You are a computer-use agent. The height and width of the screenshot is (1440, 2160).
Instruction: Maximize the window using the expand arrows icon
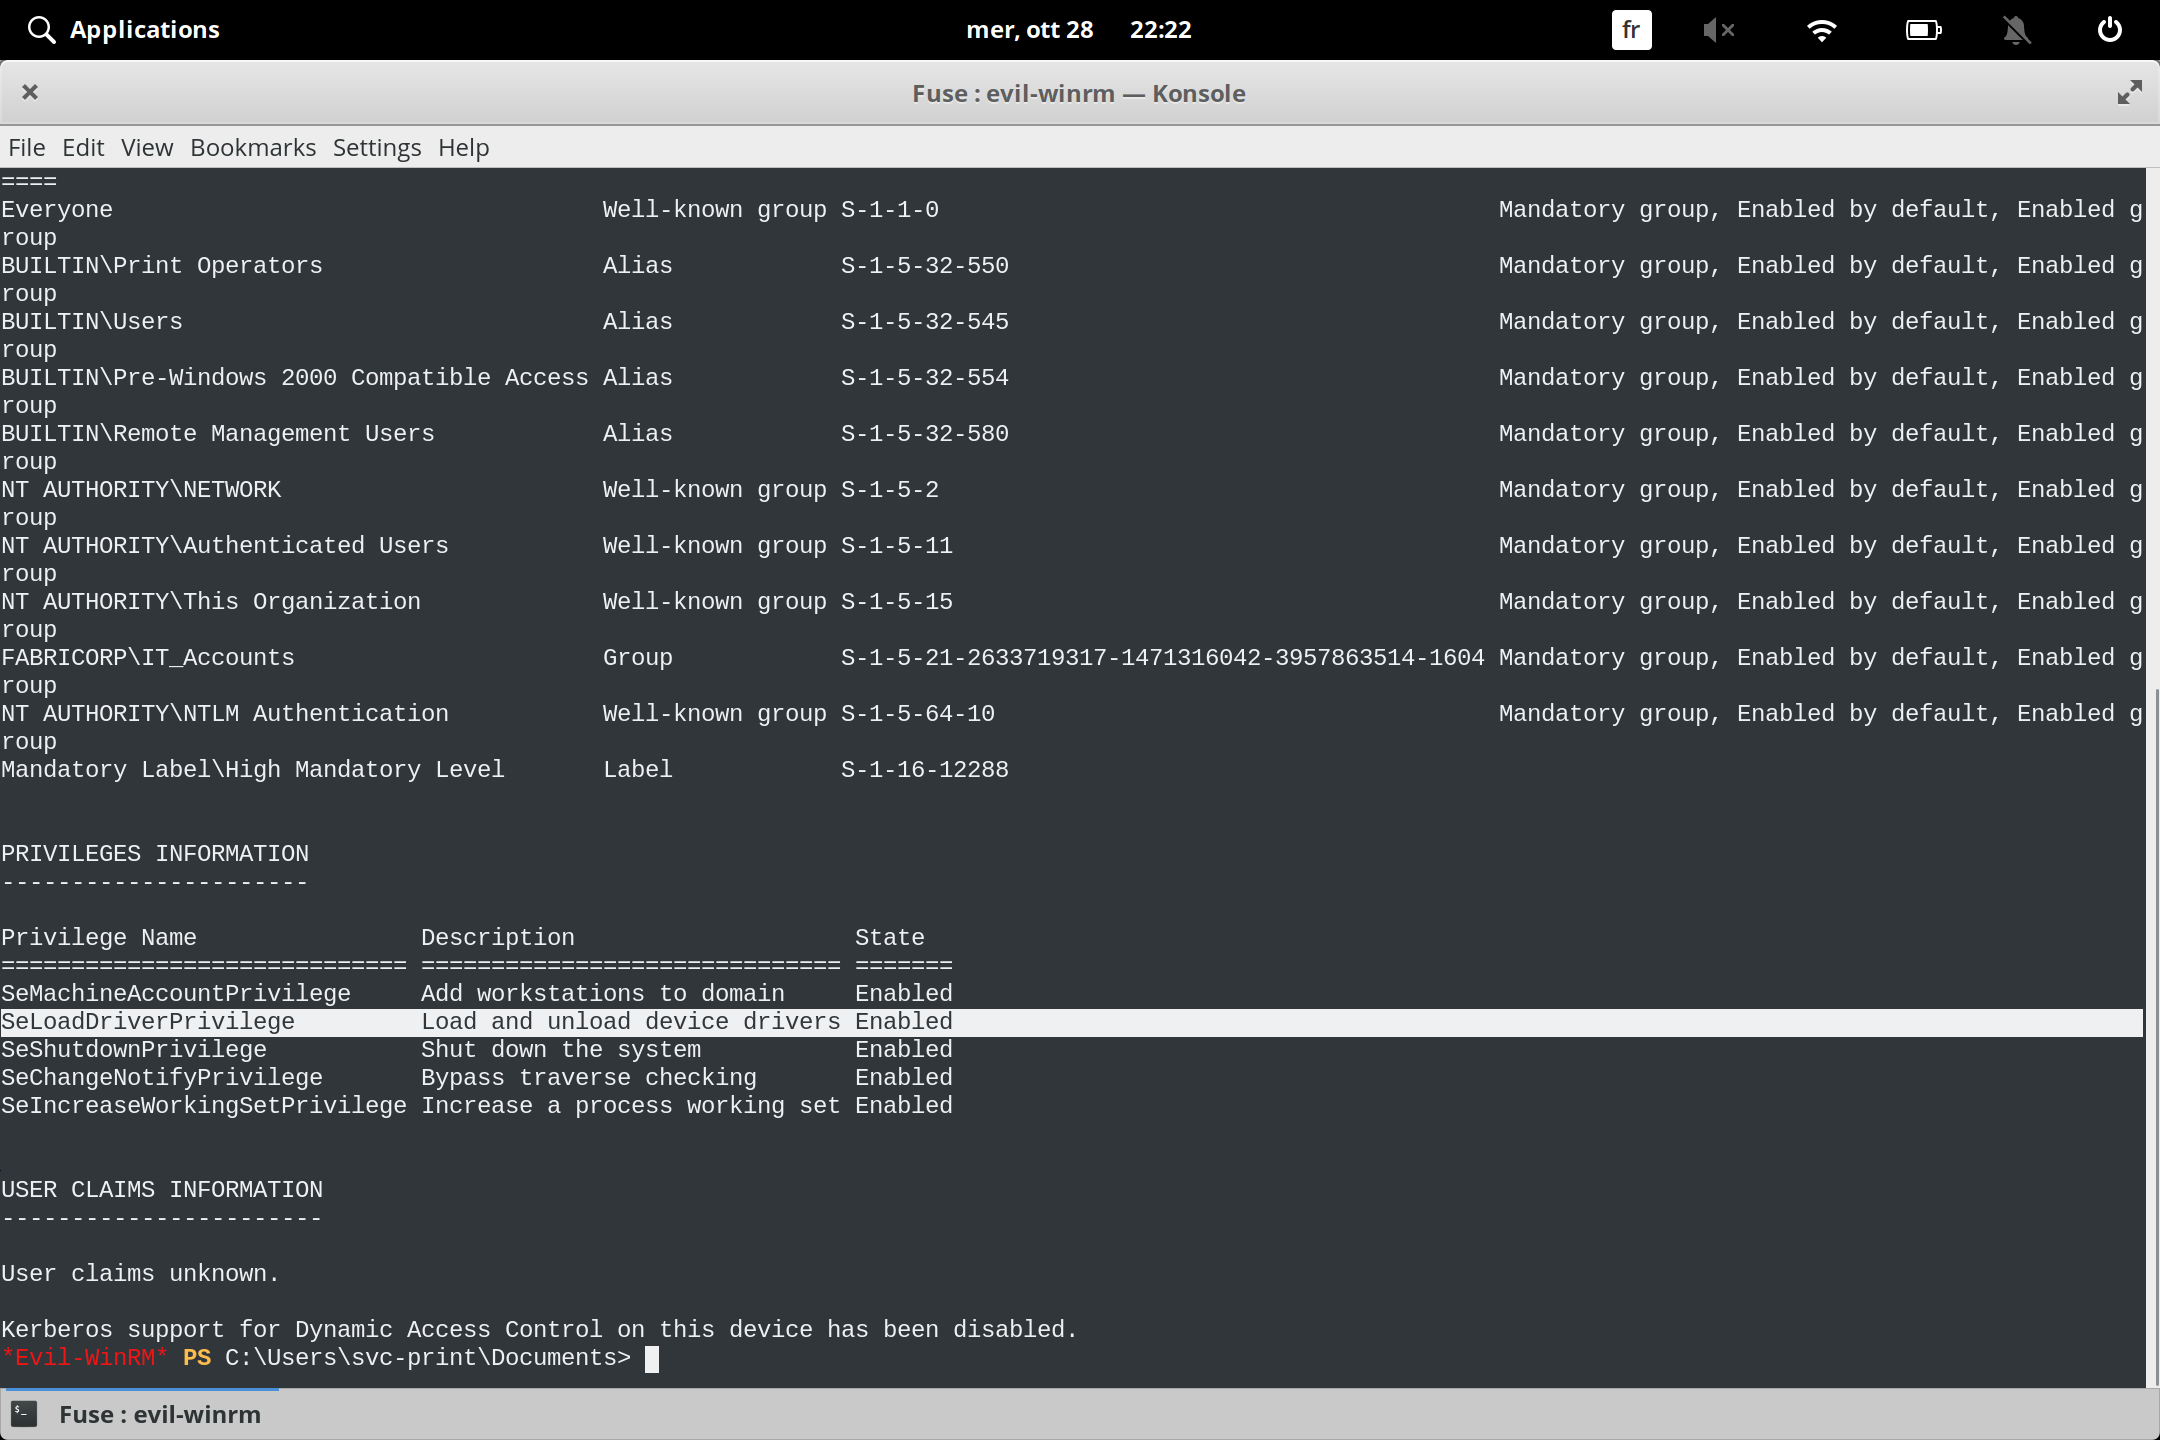tap(2128, 92)
